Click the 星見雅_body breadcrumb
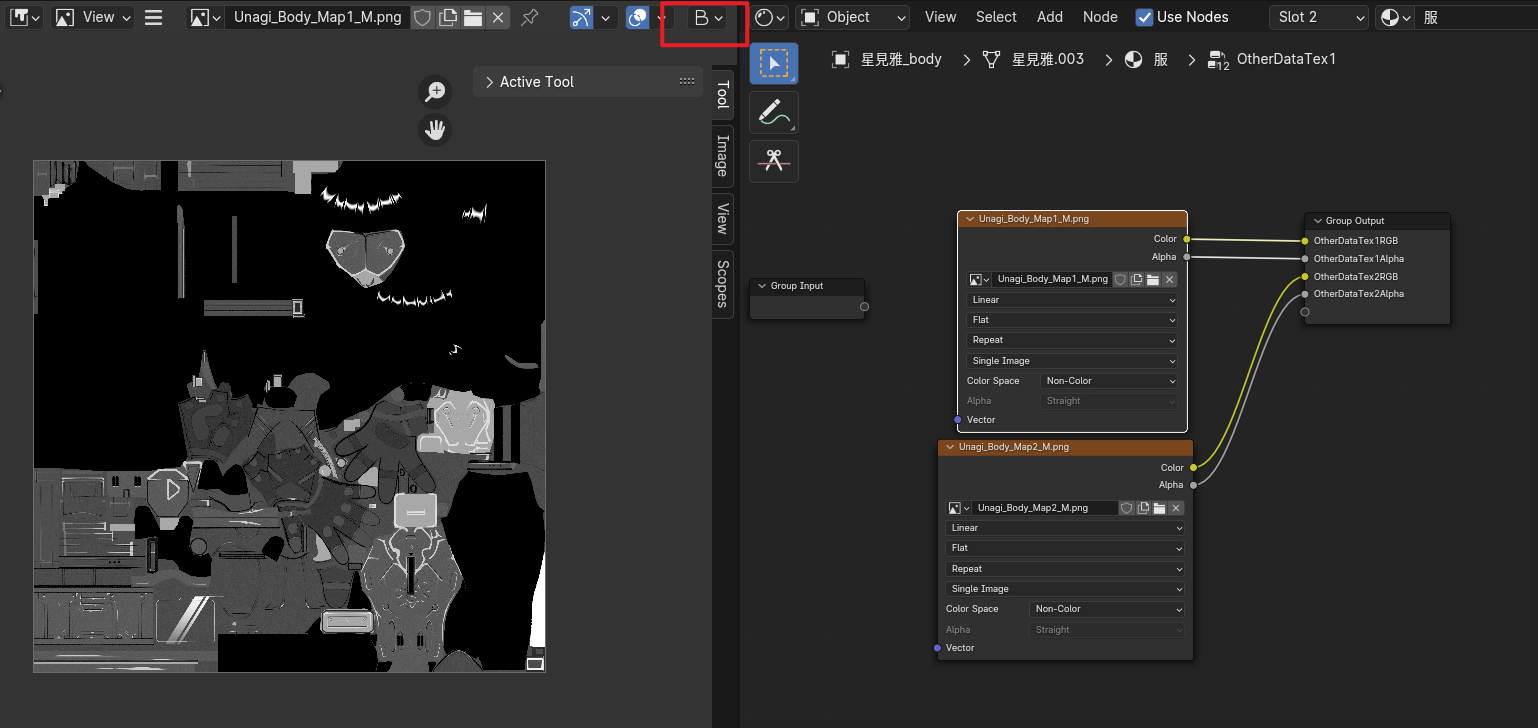The height and width of the screenshot is (728, 1538). tap(900, 59)
